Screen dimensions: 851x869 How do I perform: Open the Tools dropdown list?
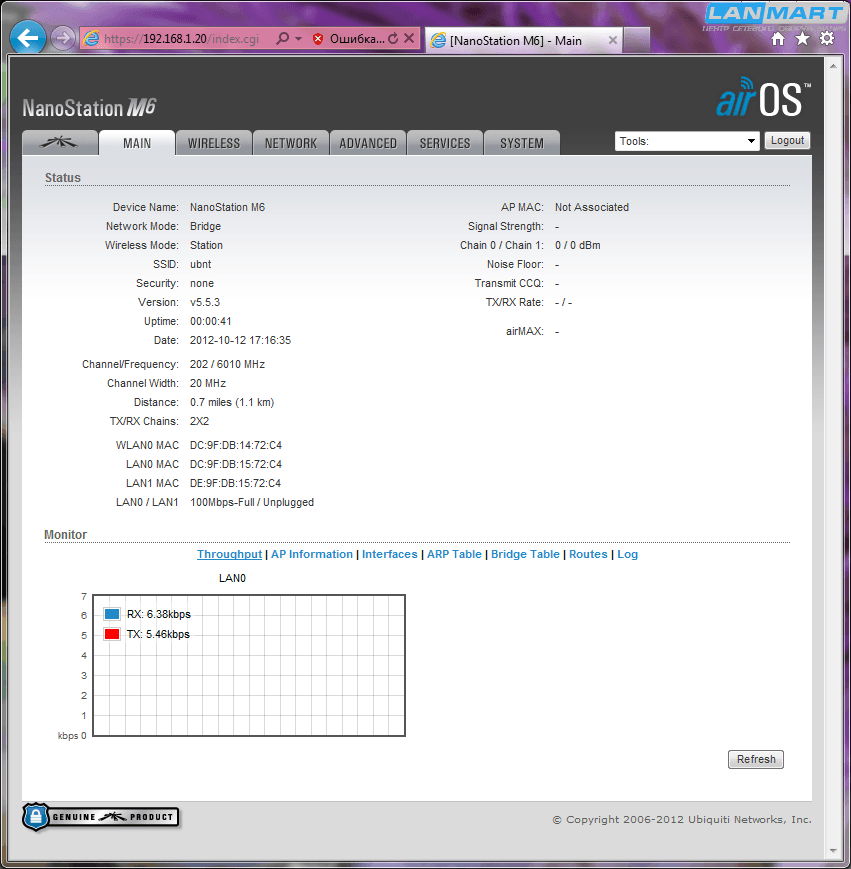(687, 141)
